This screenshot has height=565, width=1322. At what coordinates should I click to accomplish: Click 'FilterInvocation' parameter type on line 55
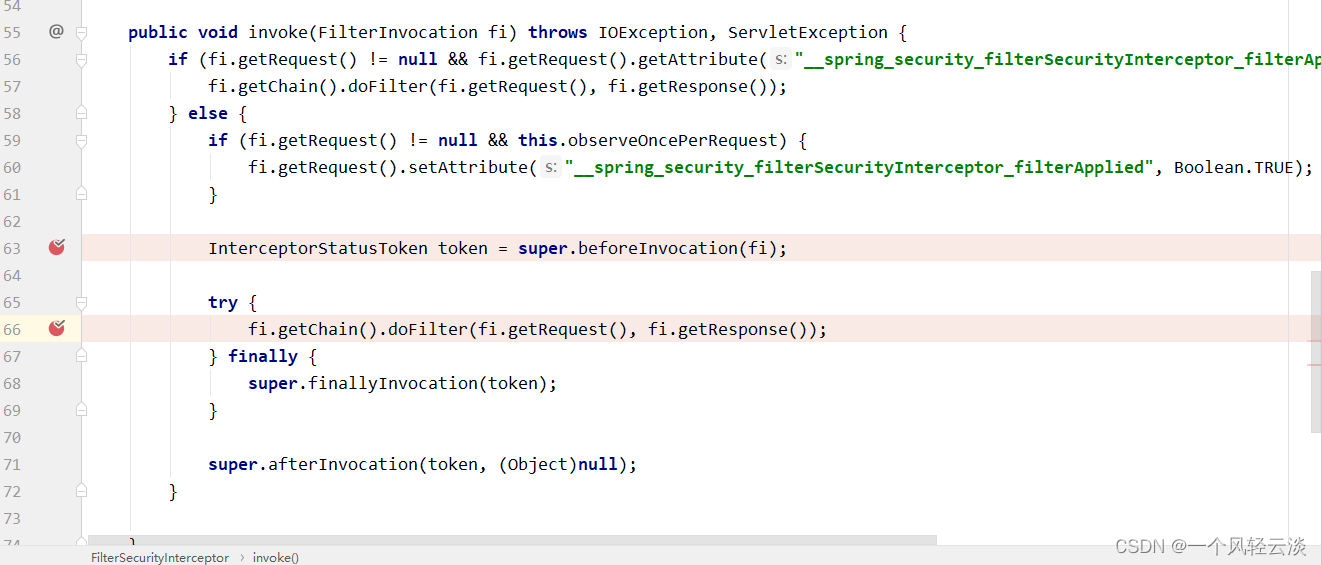tap(398, 33)
